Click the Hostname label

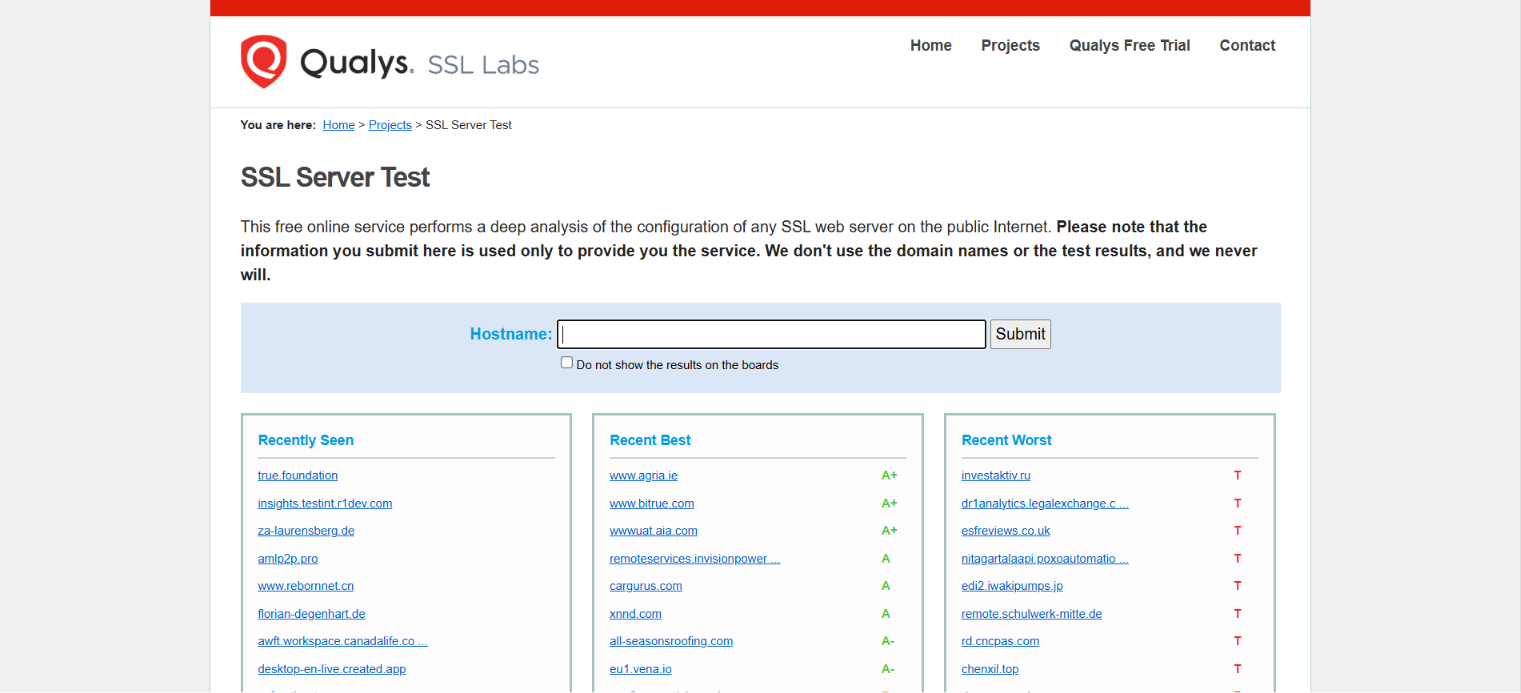tap(510, 334)
